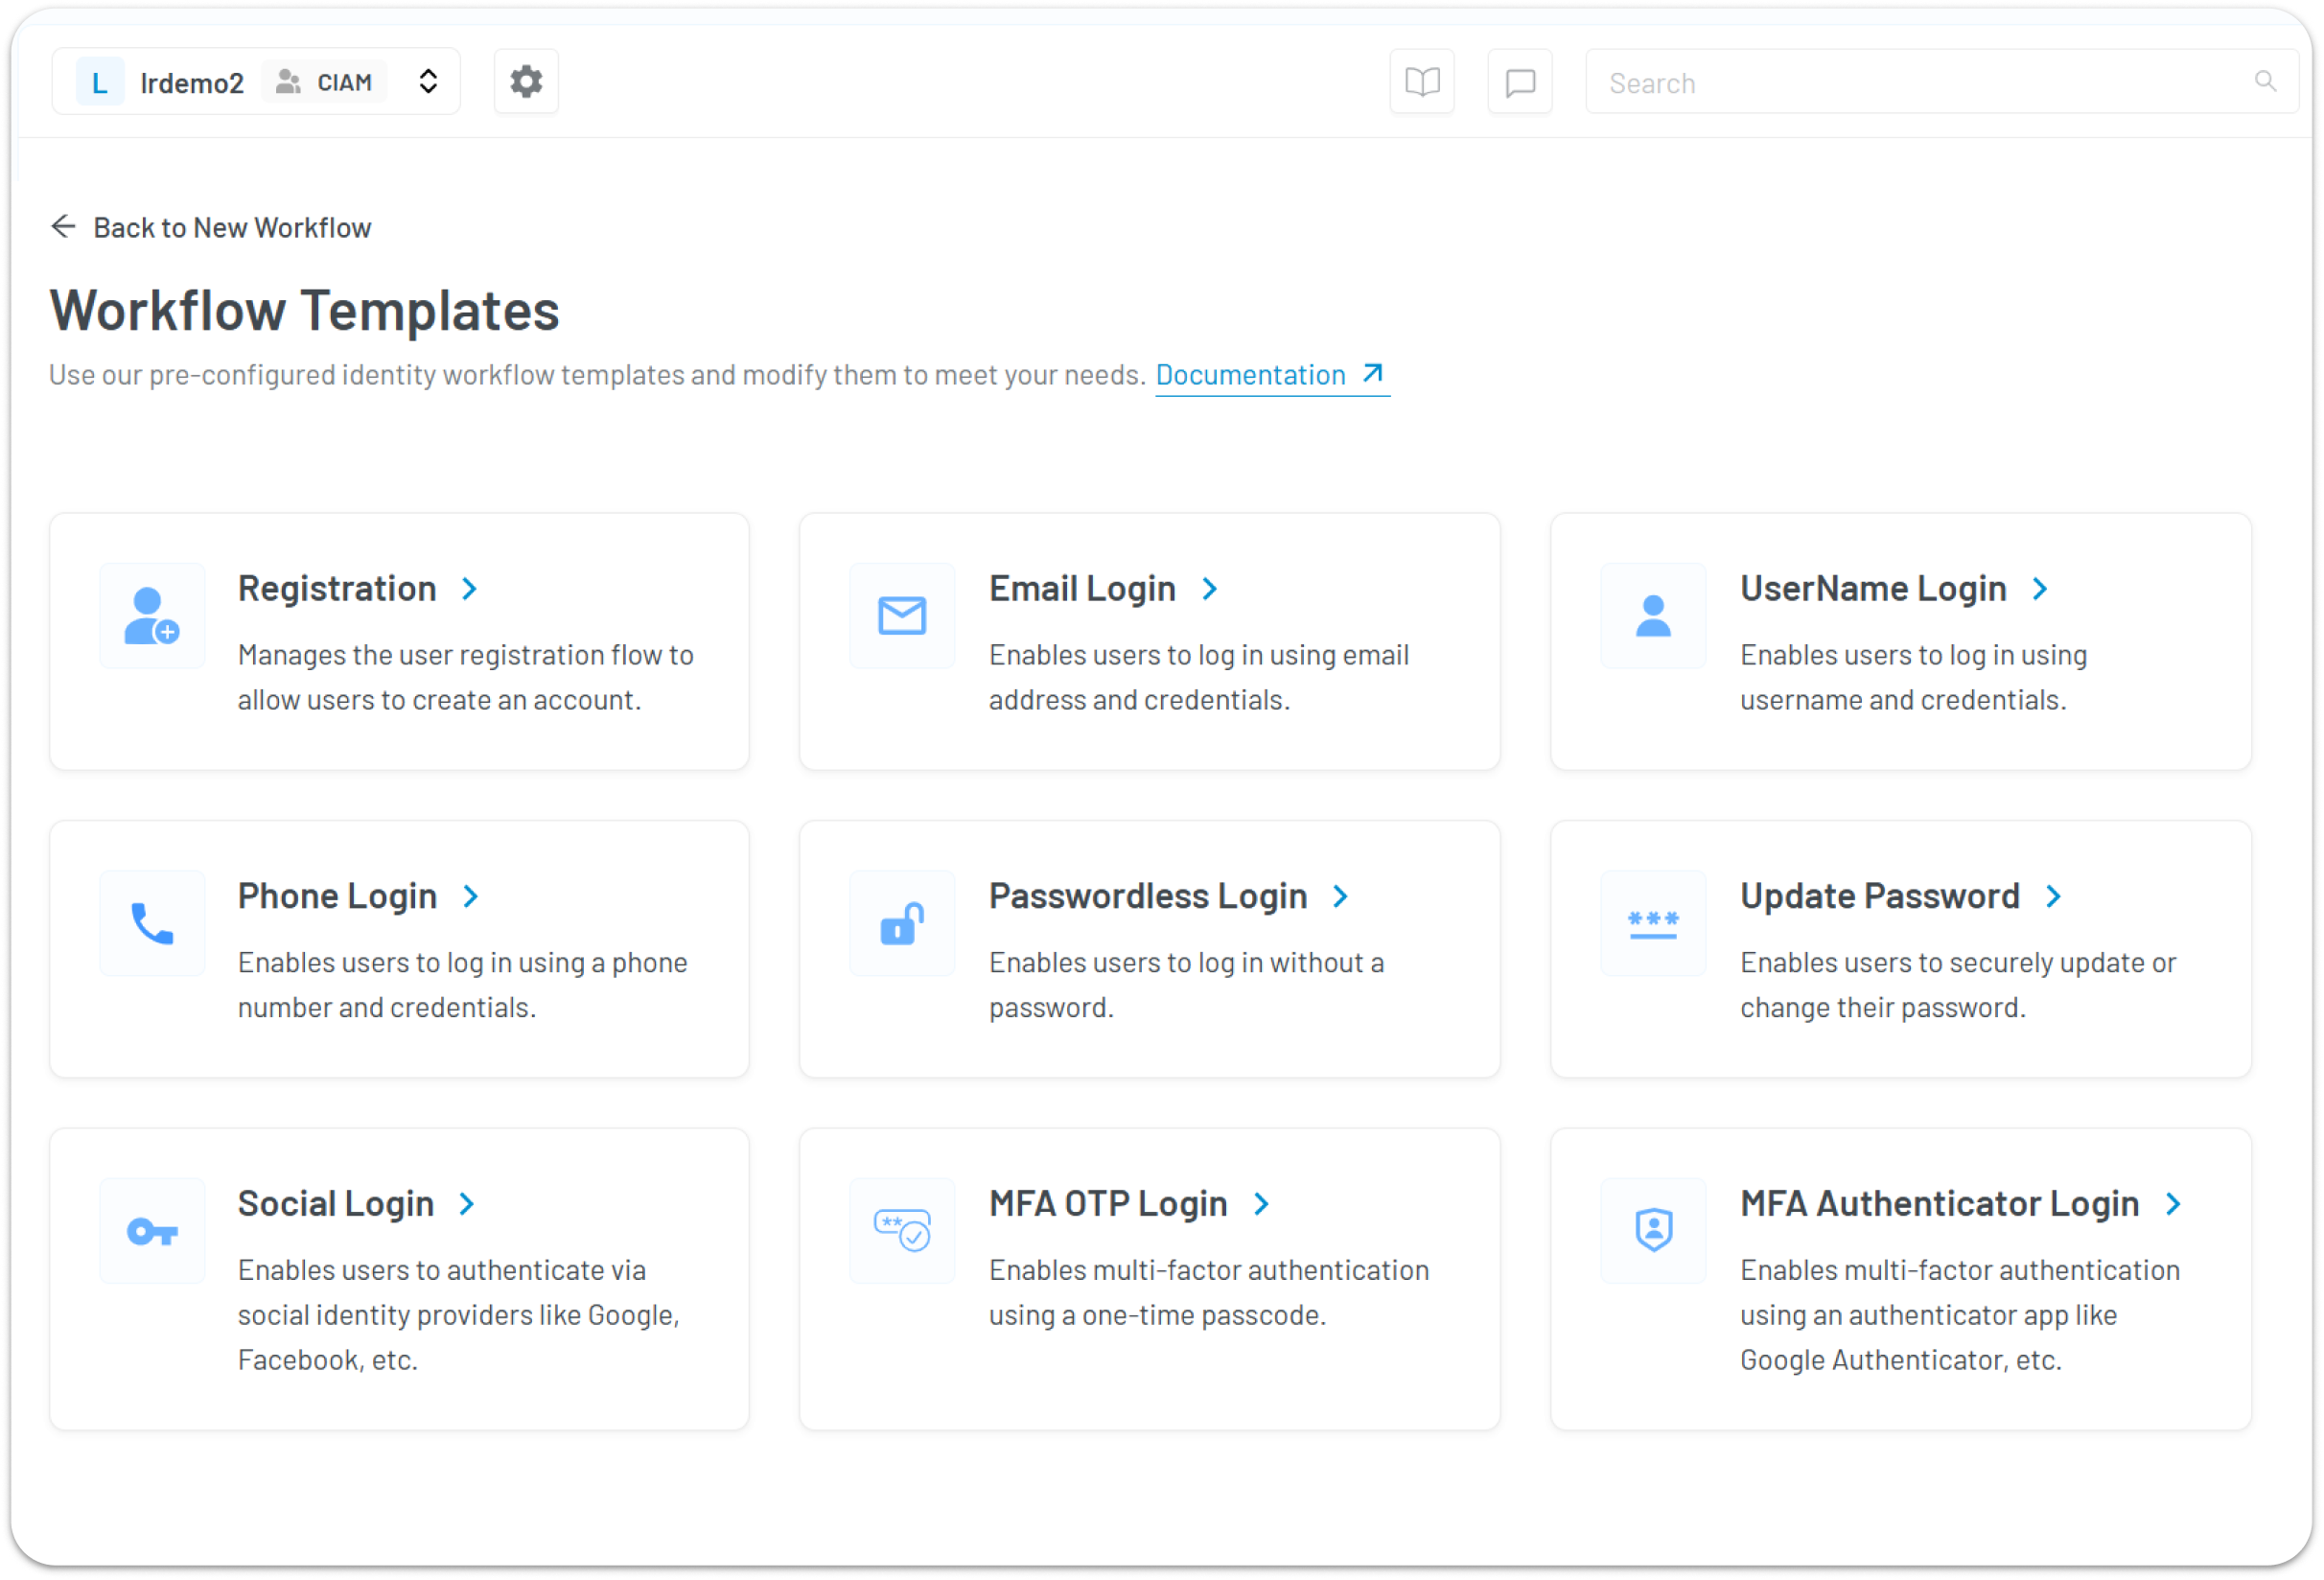Open Passwordless Login via its chevron
This screenshot has width=2324, height=1580.
[1341, 896]
